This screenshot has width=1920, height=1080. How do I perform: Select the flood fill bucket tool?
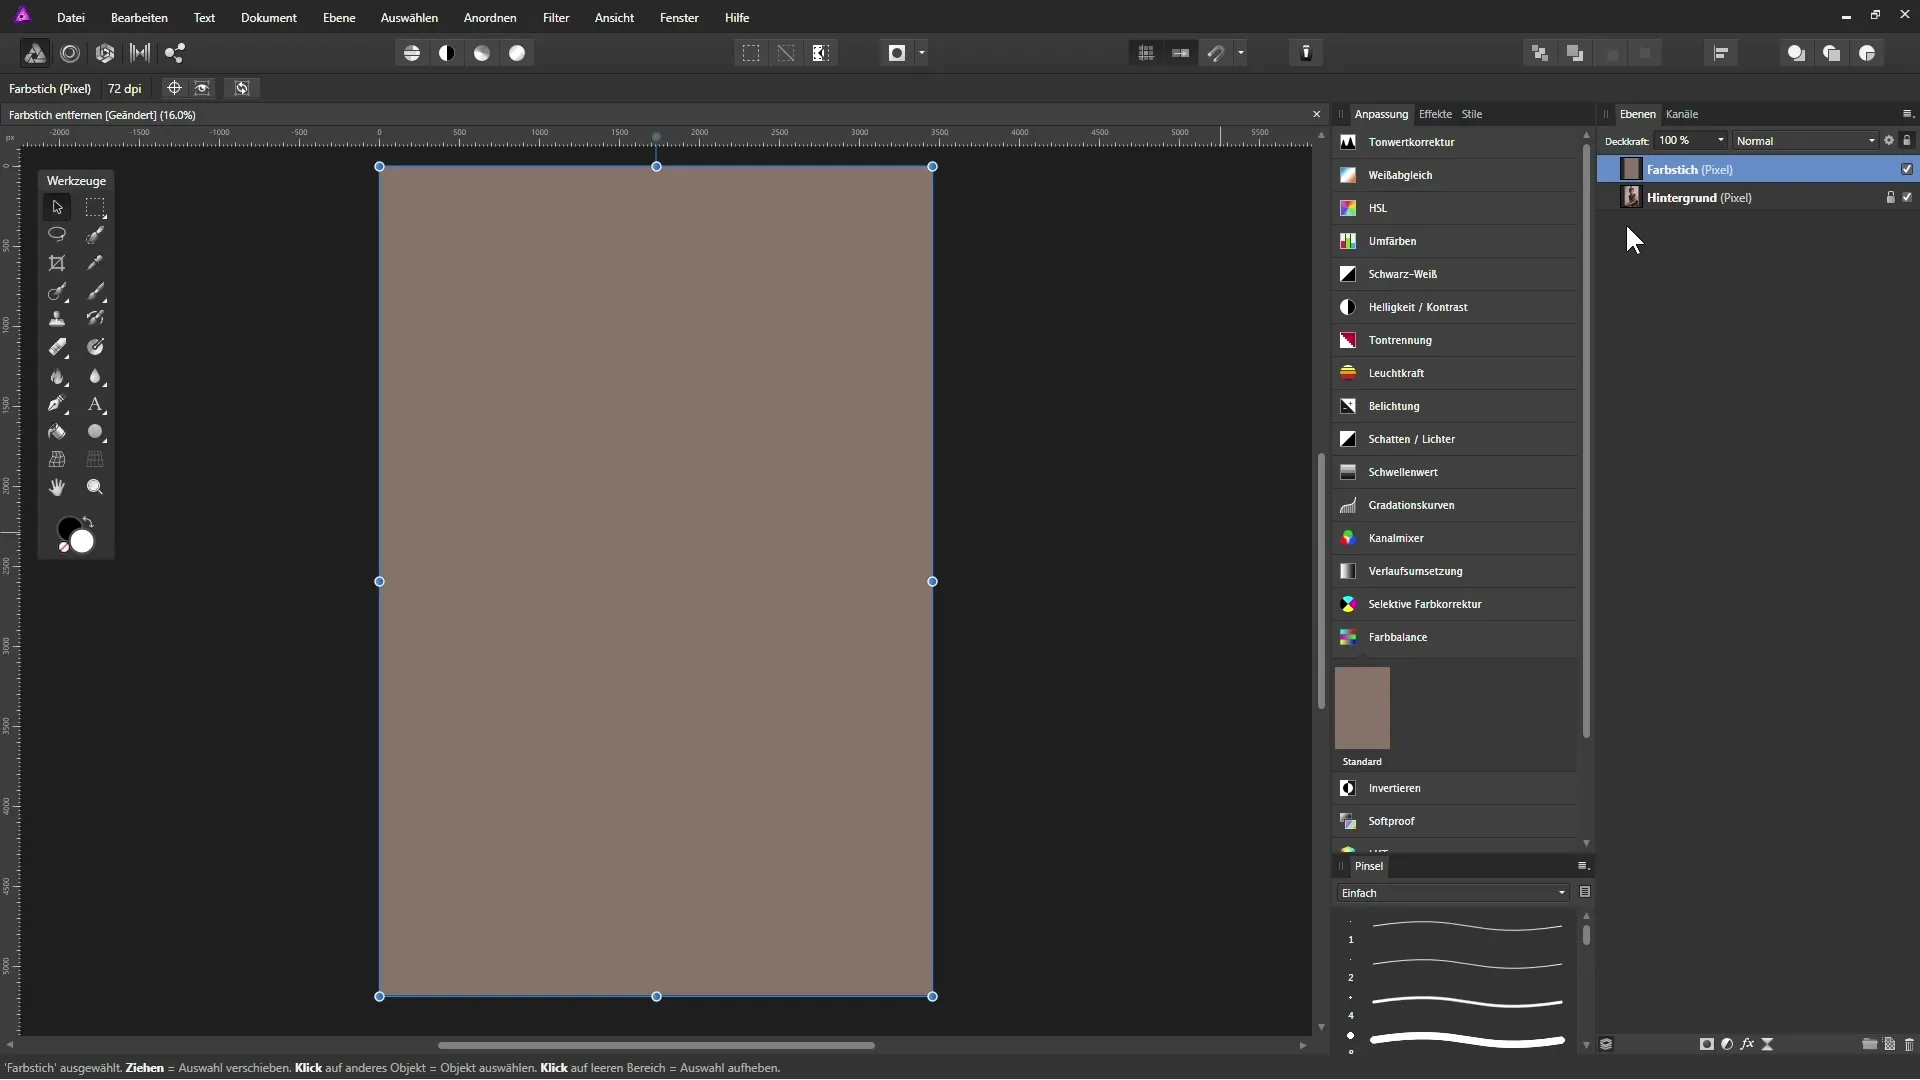[x=57, y=432]
